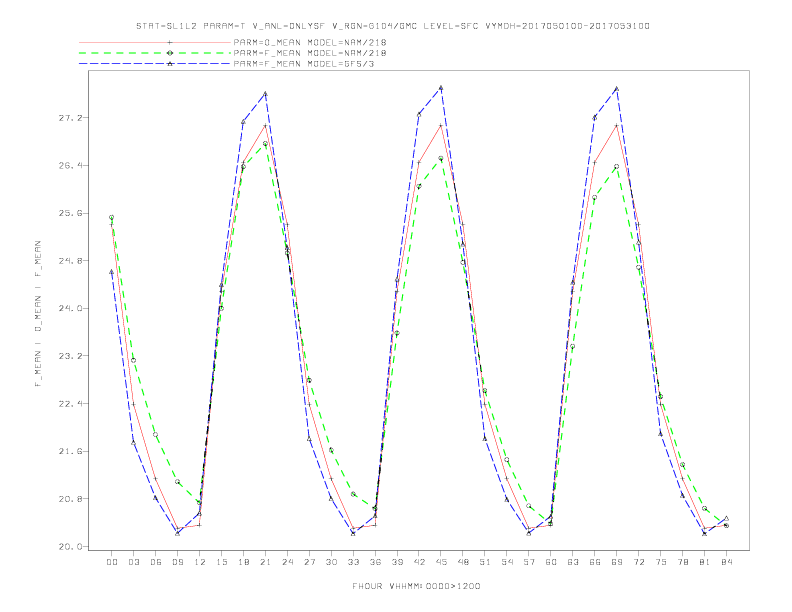Click the green circle peak above hour 45
This screenshot has width=792, height=612.
(x=441, y=158)
